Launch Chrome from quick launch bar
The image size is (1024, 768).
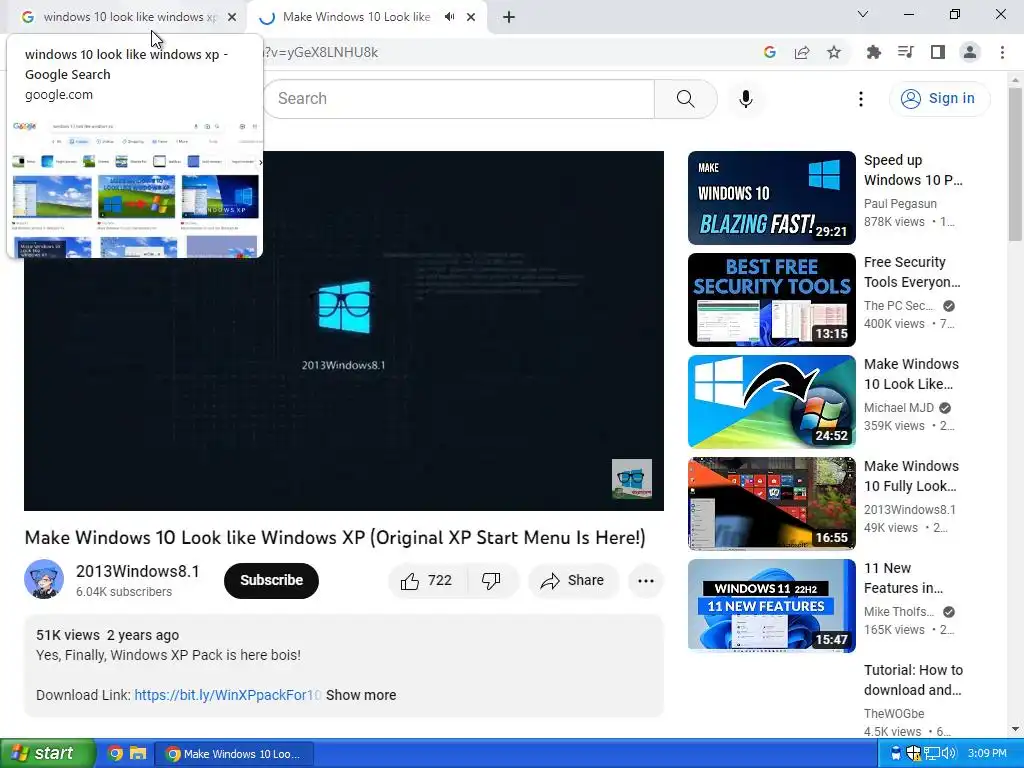115,754
